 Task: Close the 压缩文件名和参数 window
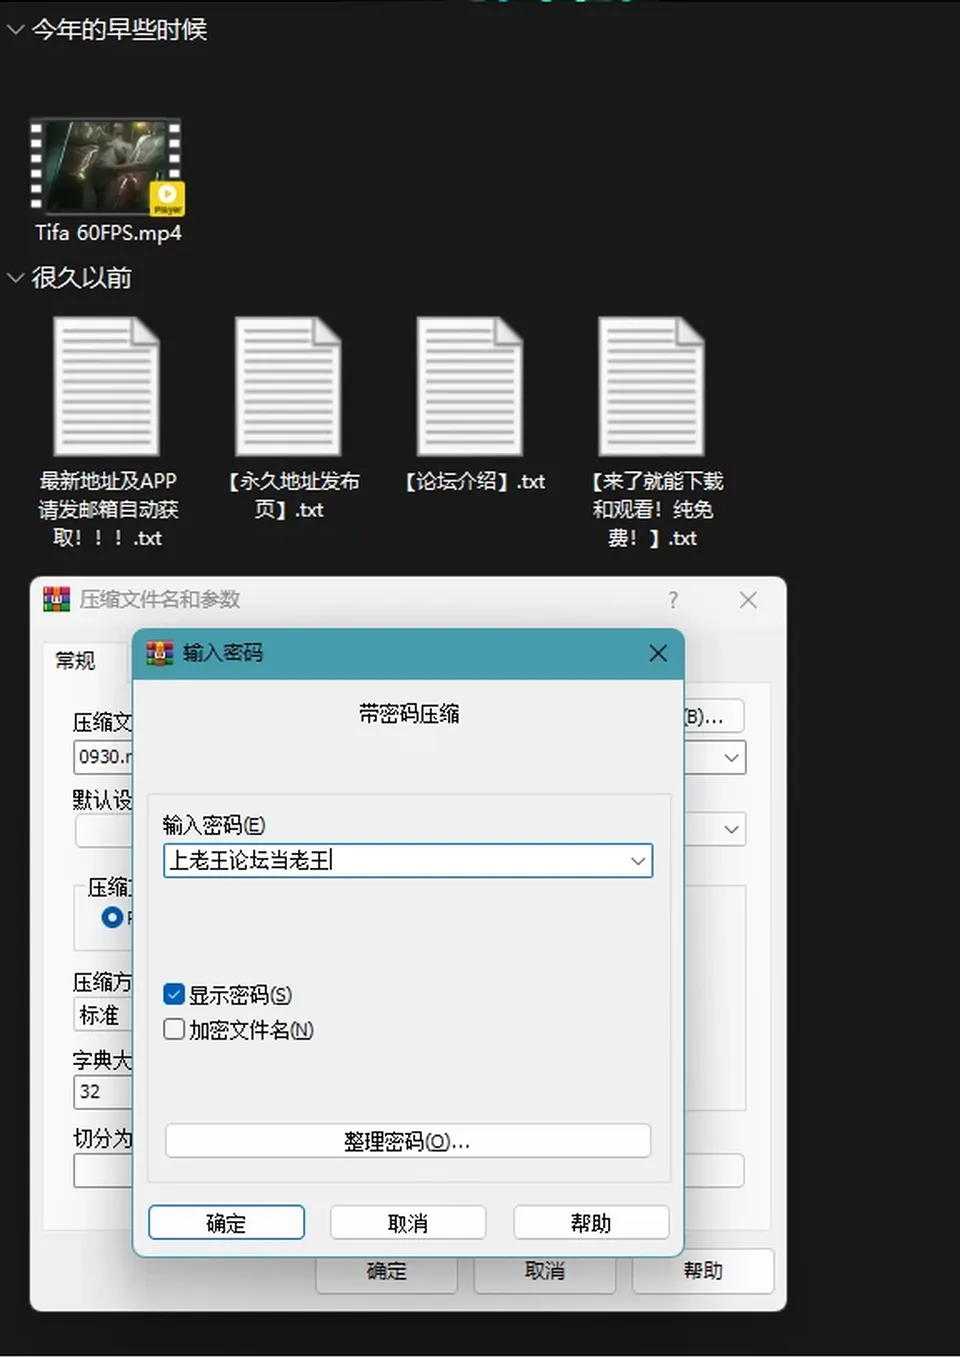(x=748, y=600)
